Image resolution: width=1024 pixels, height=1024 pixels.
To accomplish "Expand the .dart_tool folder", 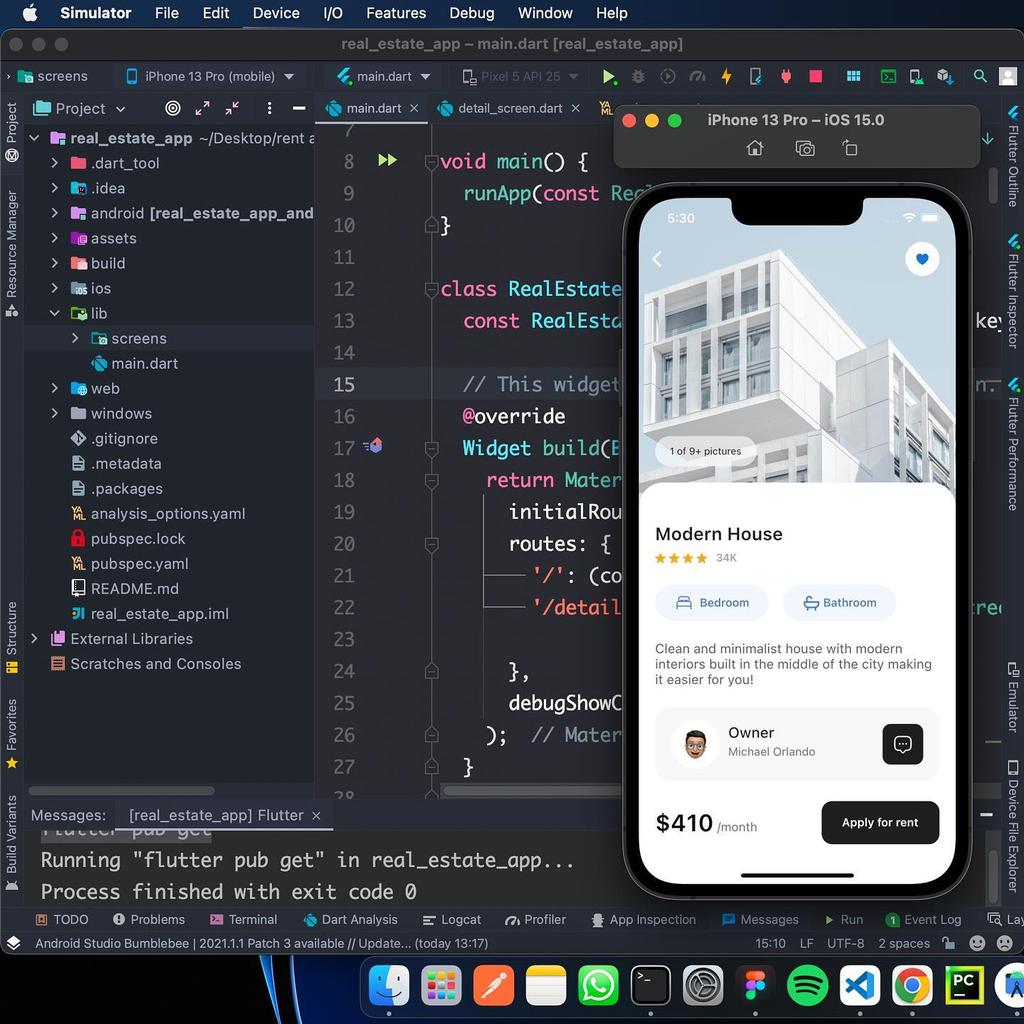I will [x=55, y=163].
